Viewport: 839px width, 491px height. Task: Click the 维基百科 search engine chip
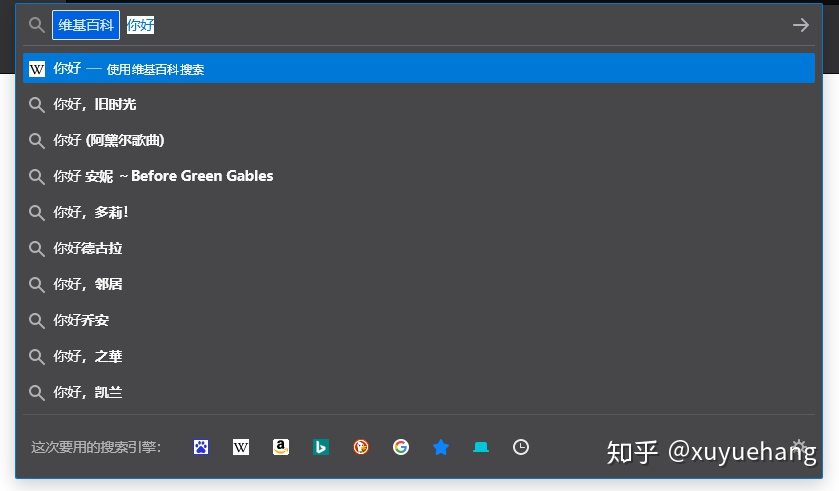86,25
